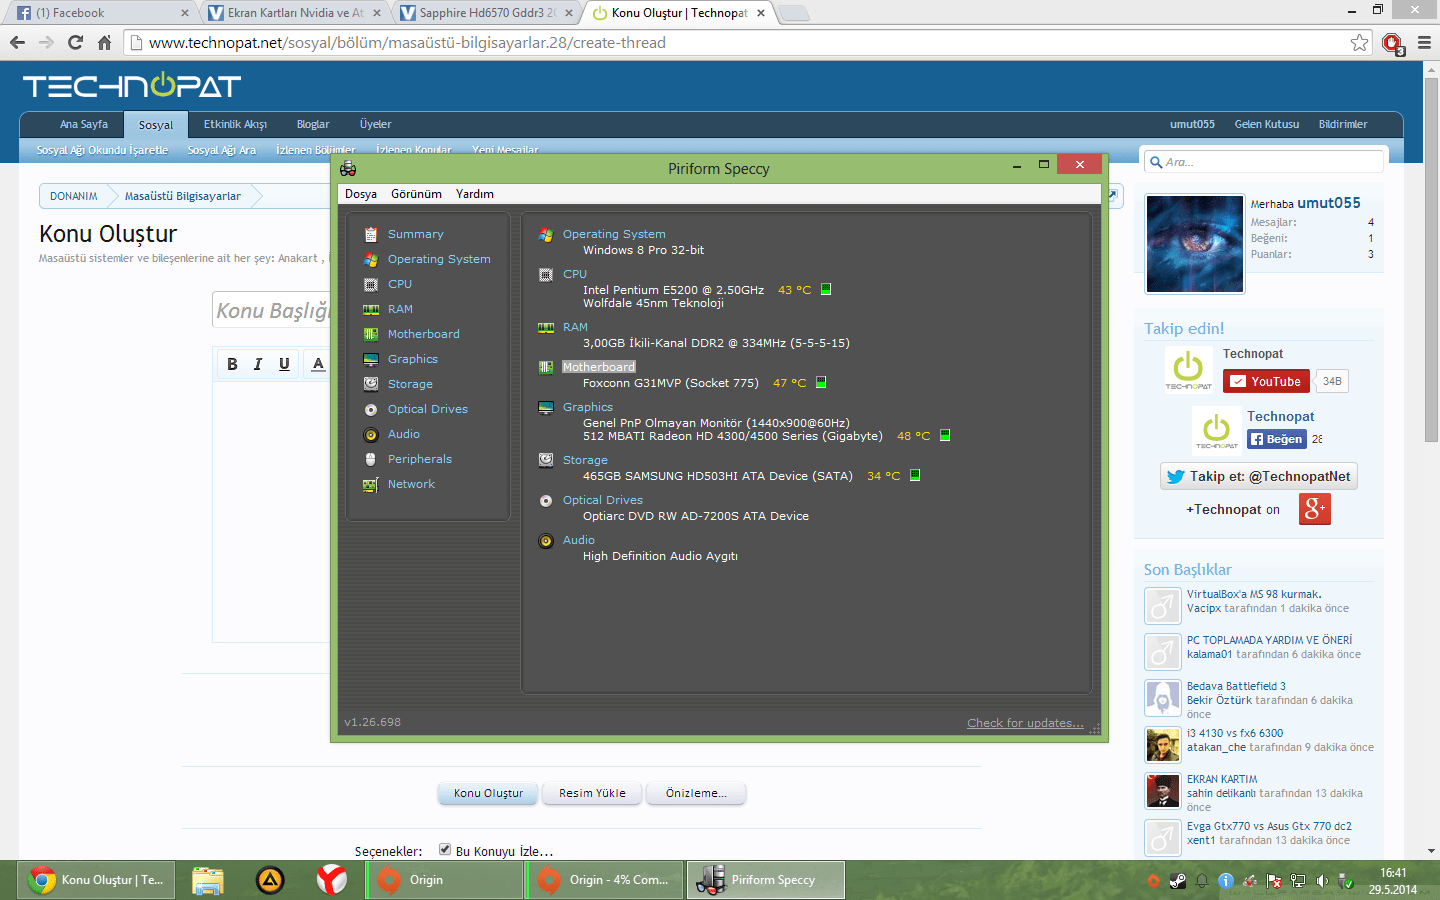Open Chrome's home page icon
The image size is (1440, 900).
[104, 42]
